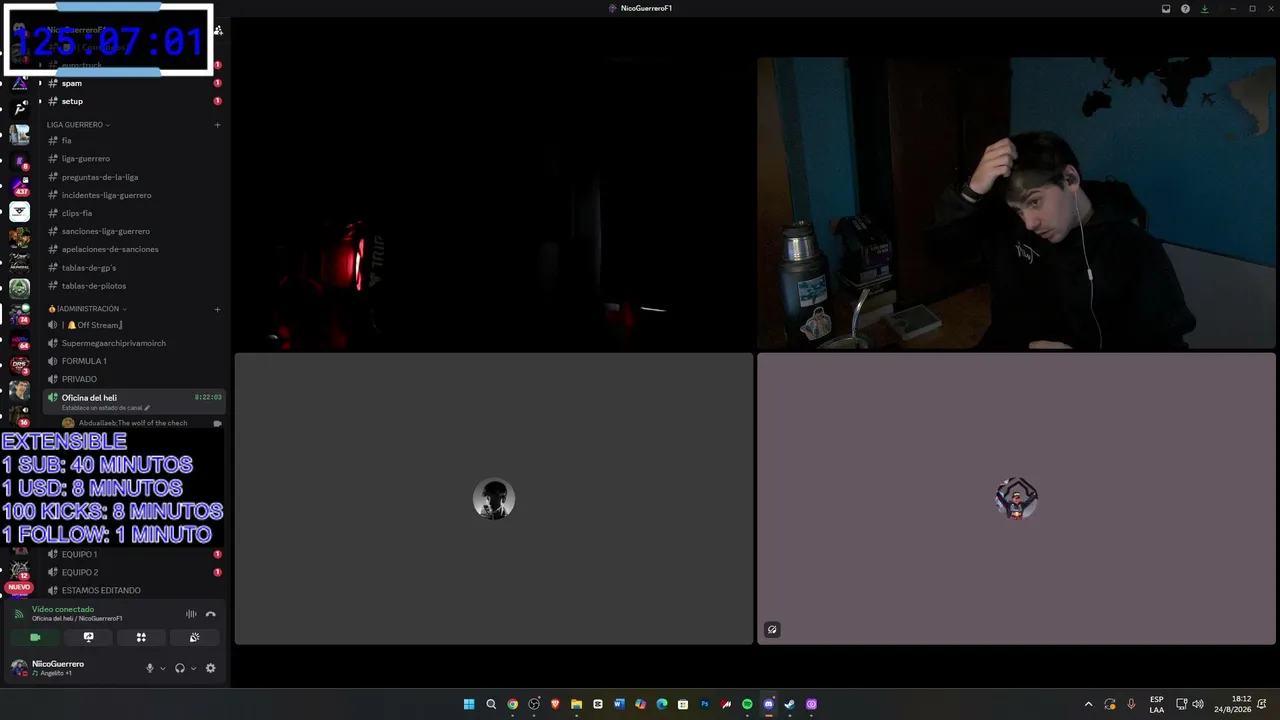Open the tablas-de-pilotos channel

coord(132,286)
